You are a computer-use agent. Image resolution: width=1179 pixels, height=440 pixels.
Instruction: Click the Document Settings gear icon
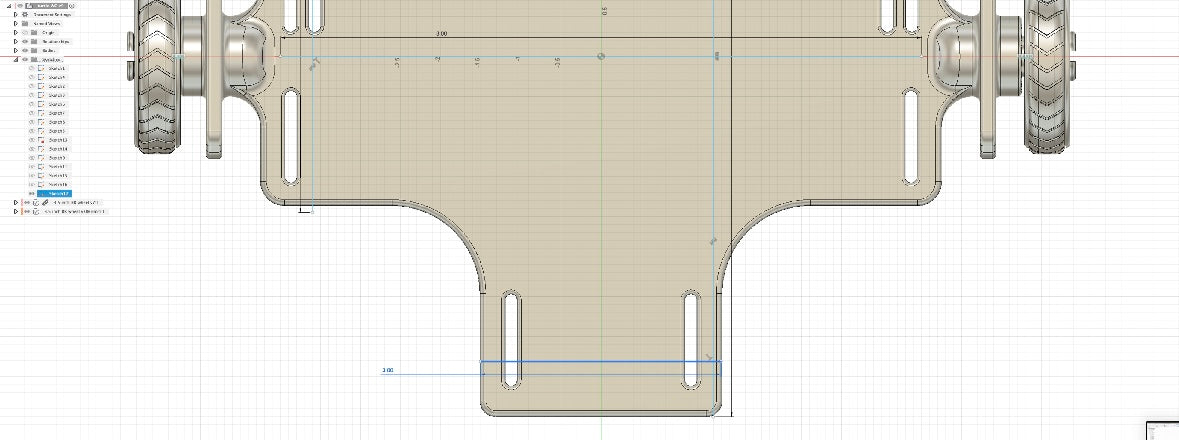(25, 14)
